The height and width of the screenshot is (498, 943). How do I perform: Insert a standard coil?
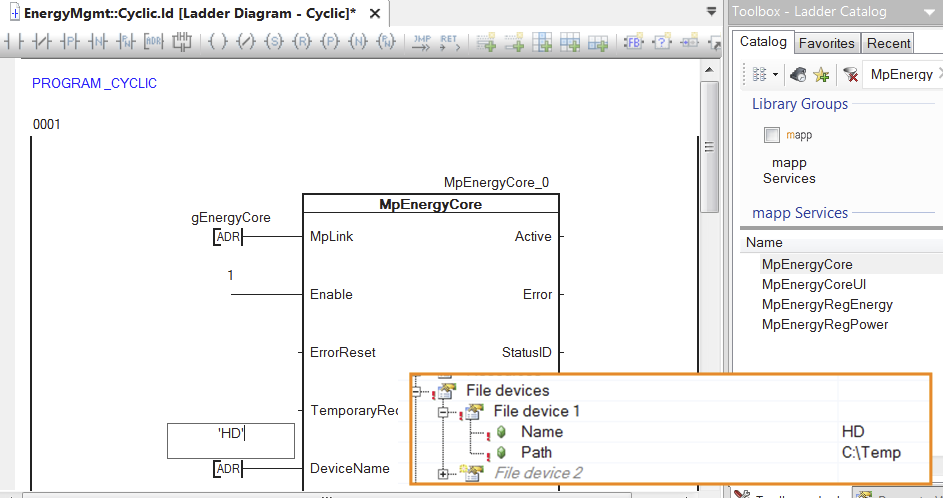coord(218,42)
